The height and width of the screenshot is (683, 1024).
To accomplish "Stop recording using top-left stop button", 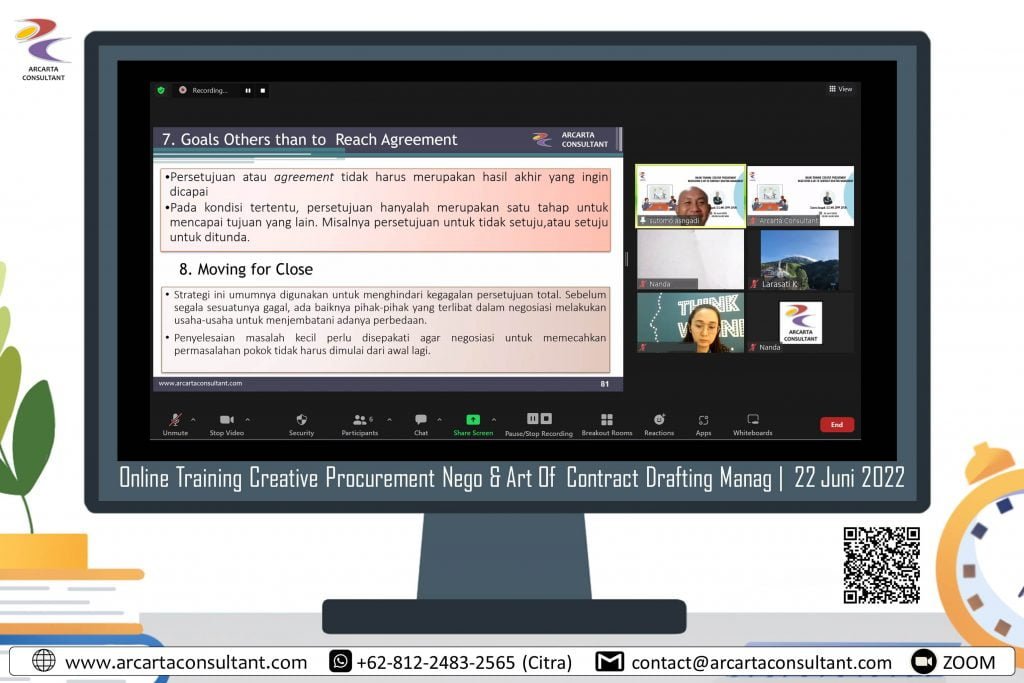I will (263, 90).
